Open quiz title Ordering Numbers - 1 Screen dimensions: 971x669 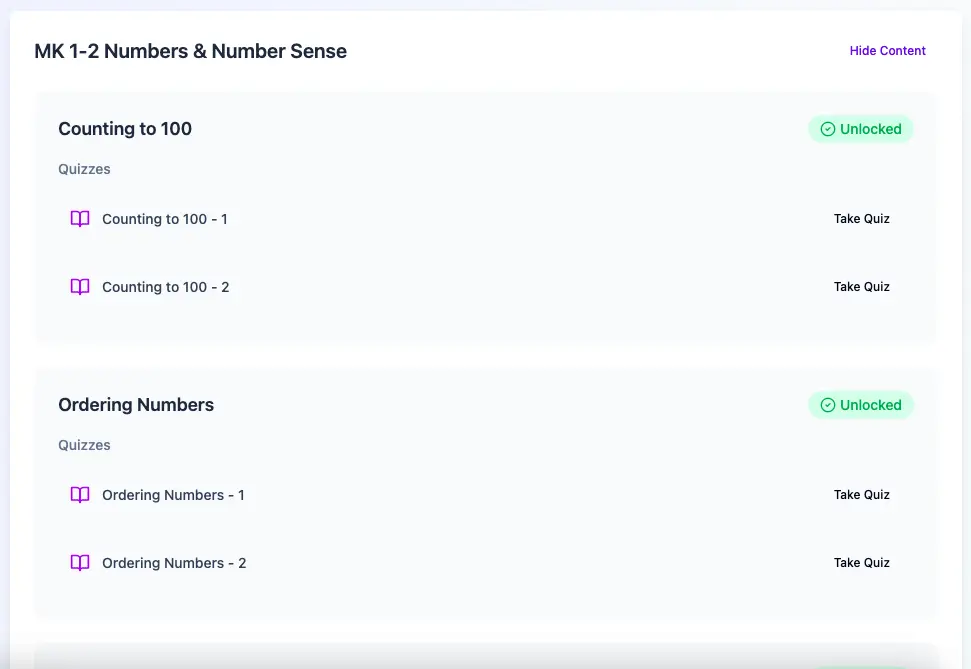(x=173, y=496)
